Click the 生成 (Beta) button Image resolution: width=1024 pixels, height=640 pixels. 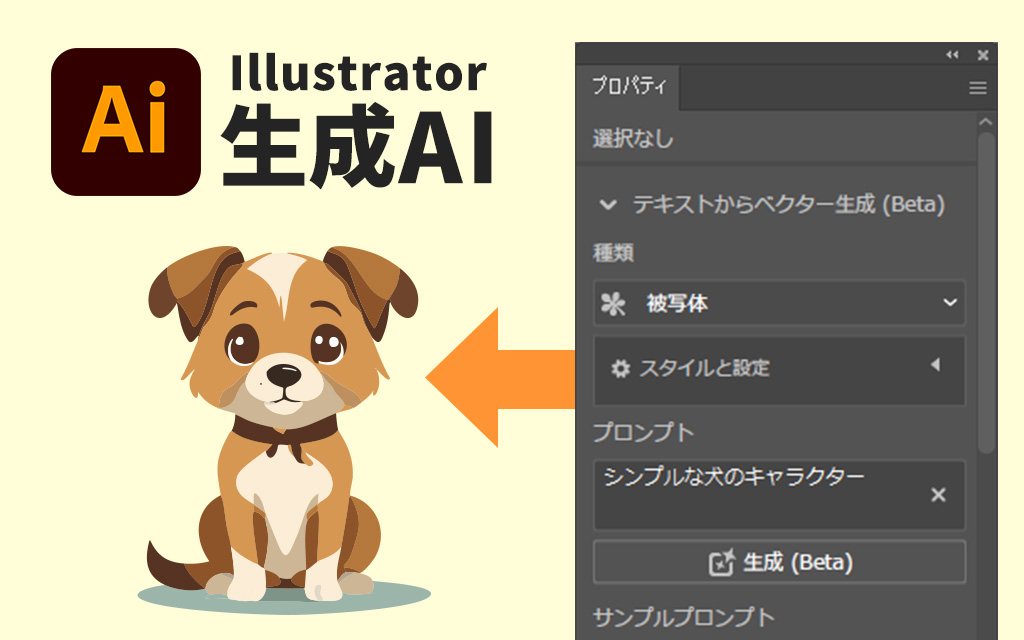[779, 562]
